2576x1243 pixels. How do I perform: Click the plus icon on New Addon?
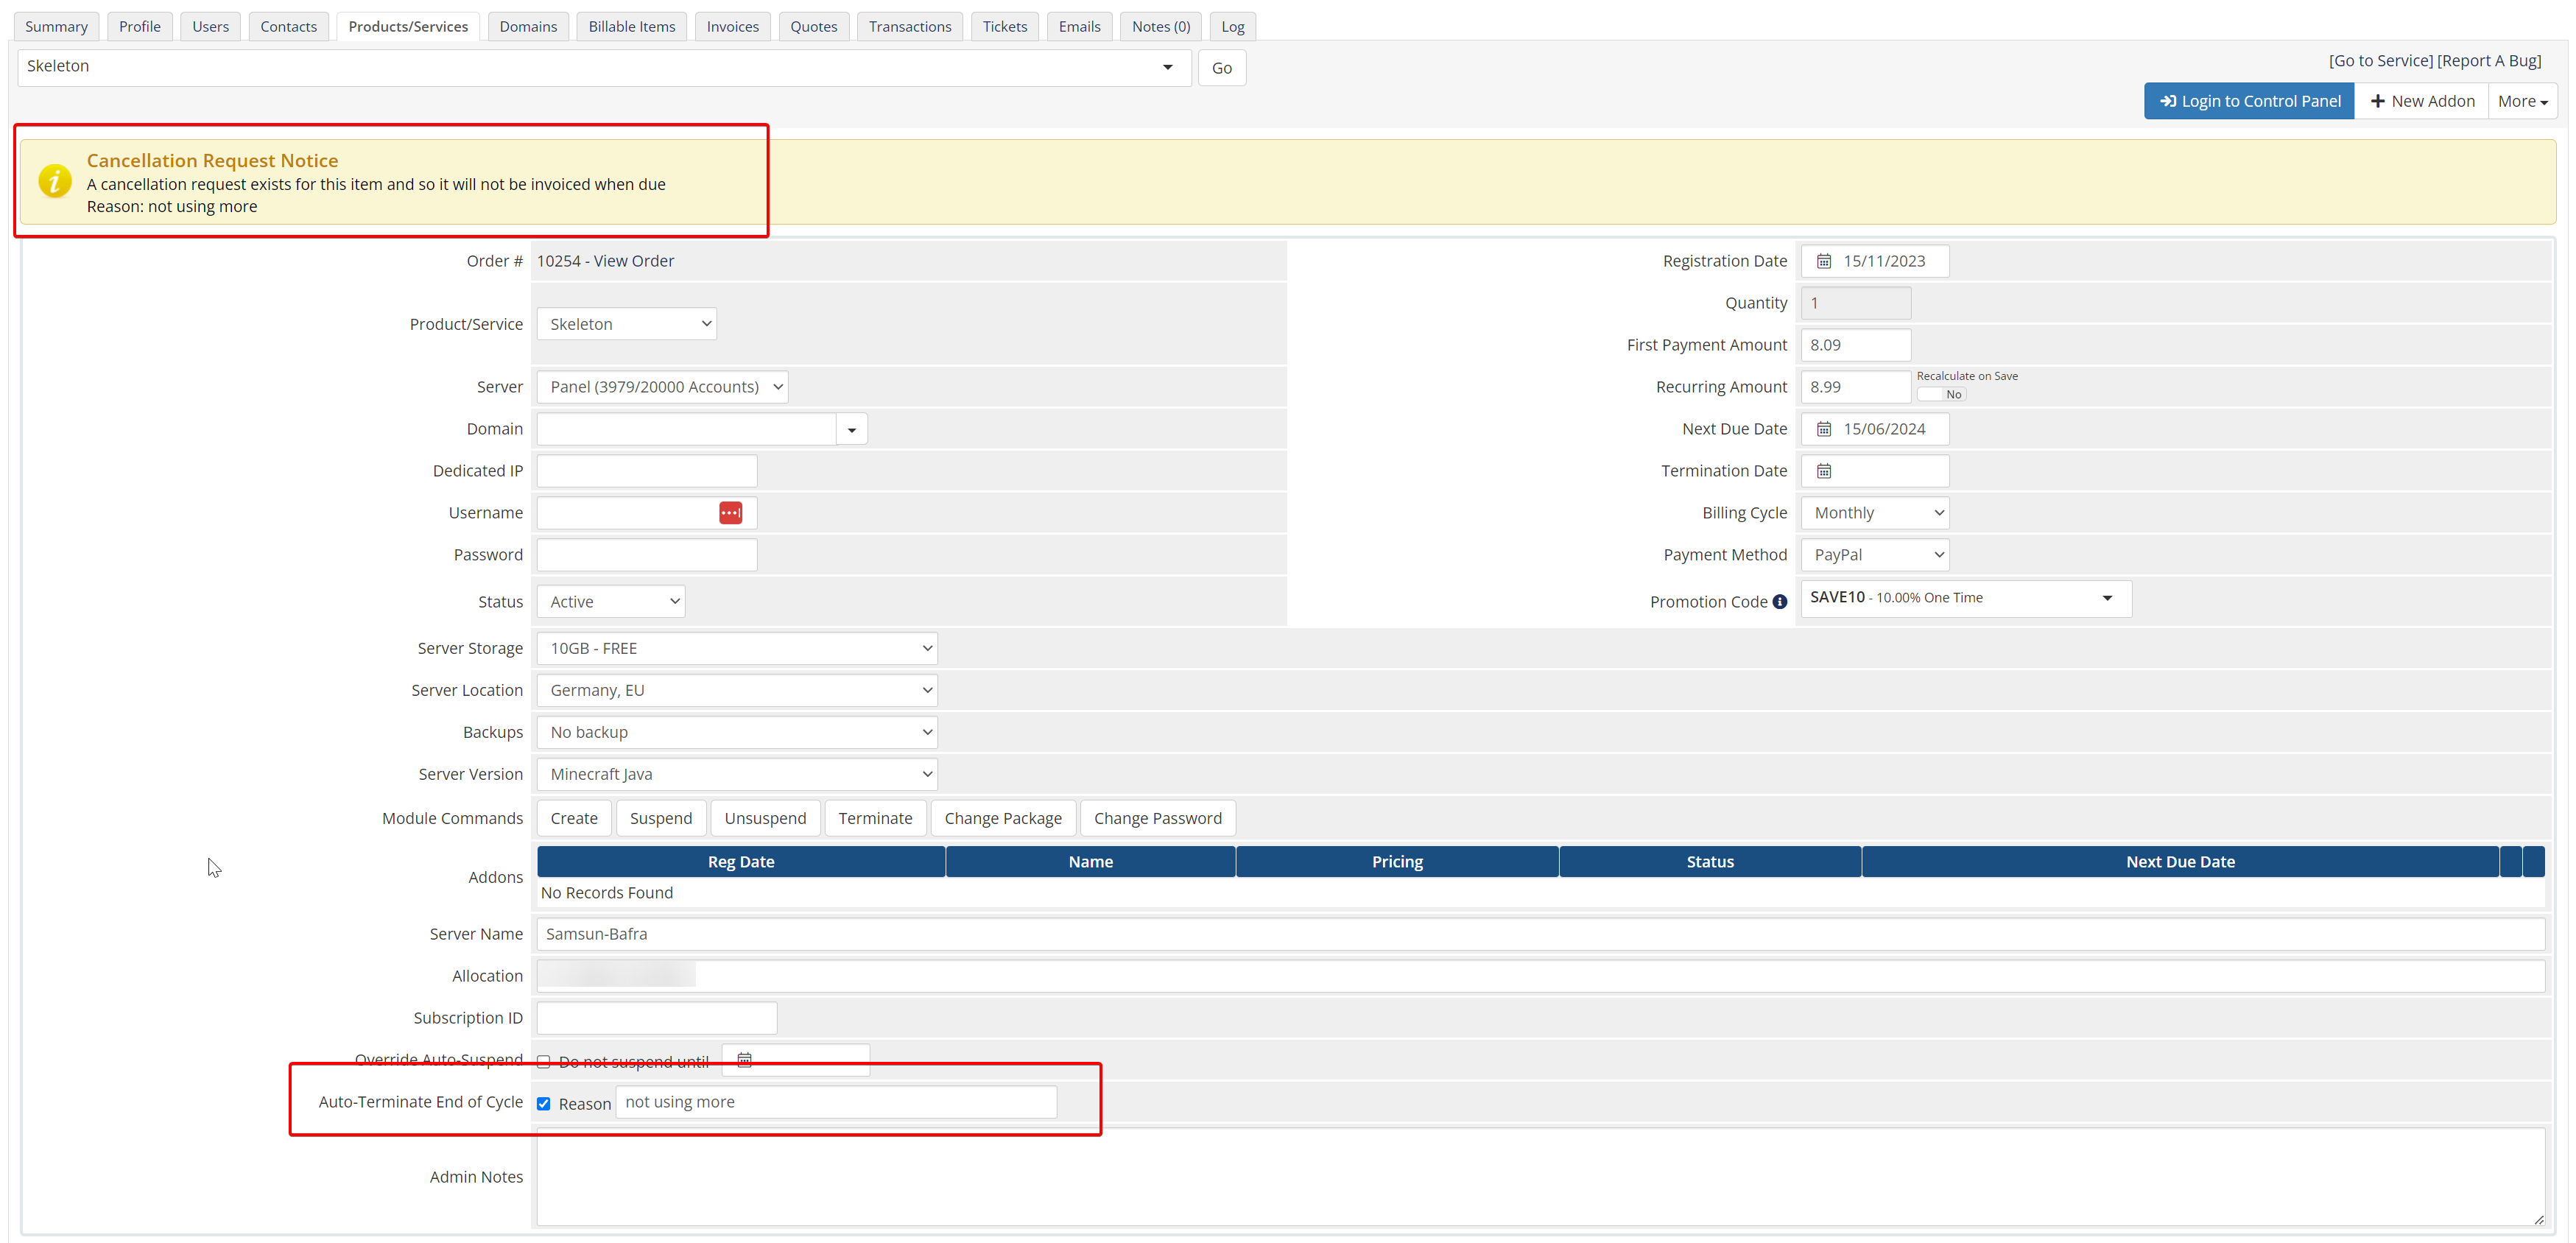coord(2377,101)
